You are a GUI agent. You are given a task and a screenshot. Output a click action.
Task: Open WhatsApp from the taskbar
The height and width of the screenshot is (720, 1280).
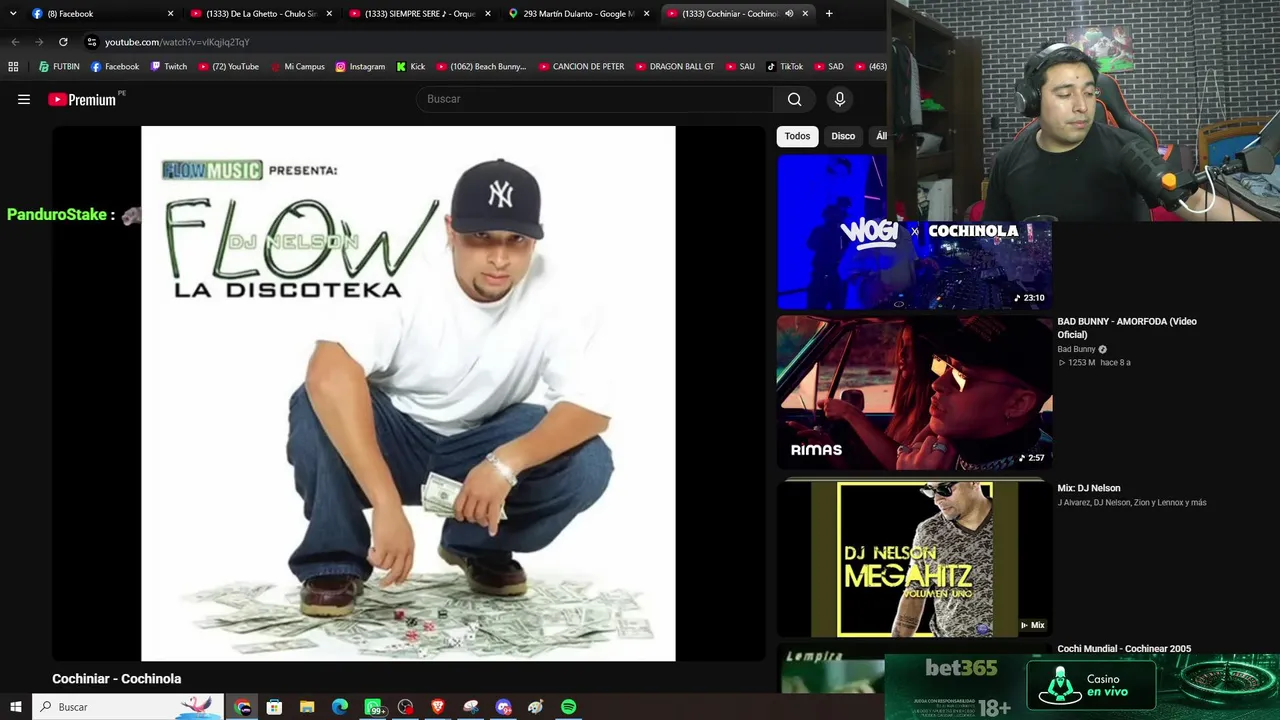373,707
